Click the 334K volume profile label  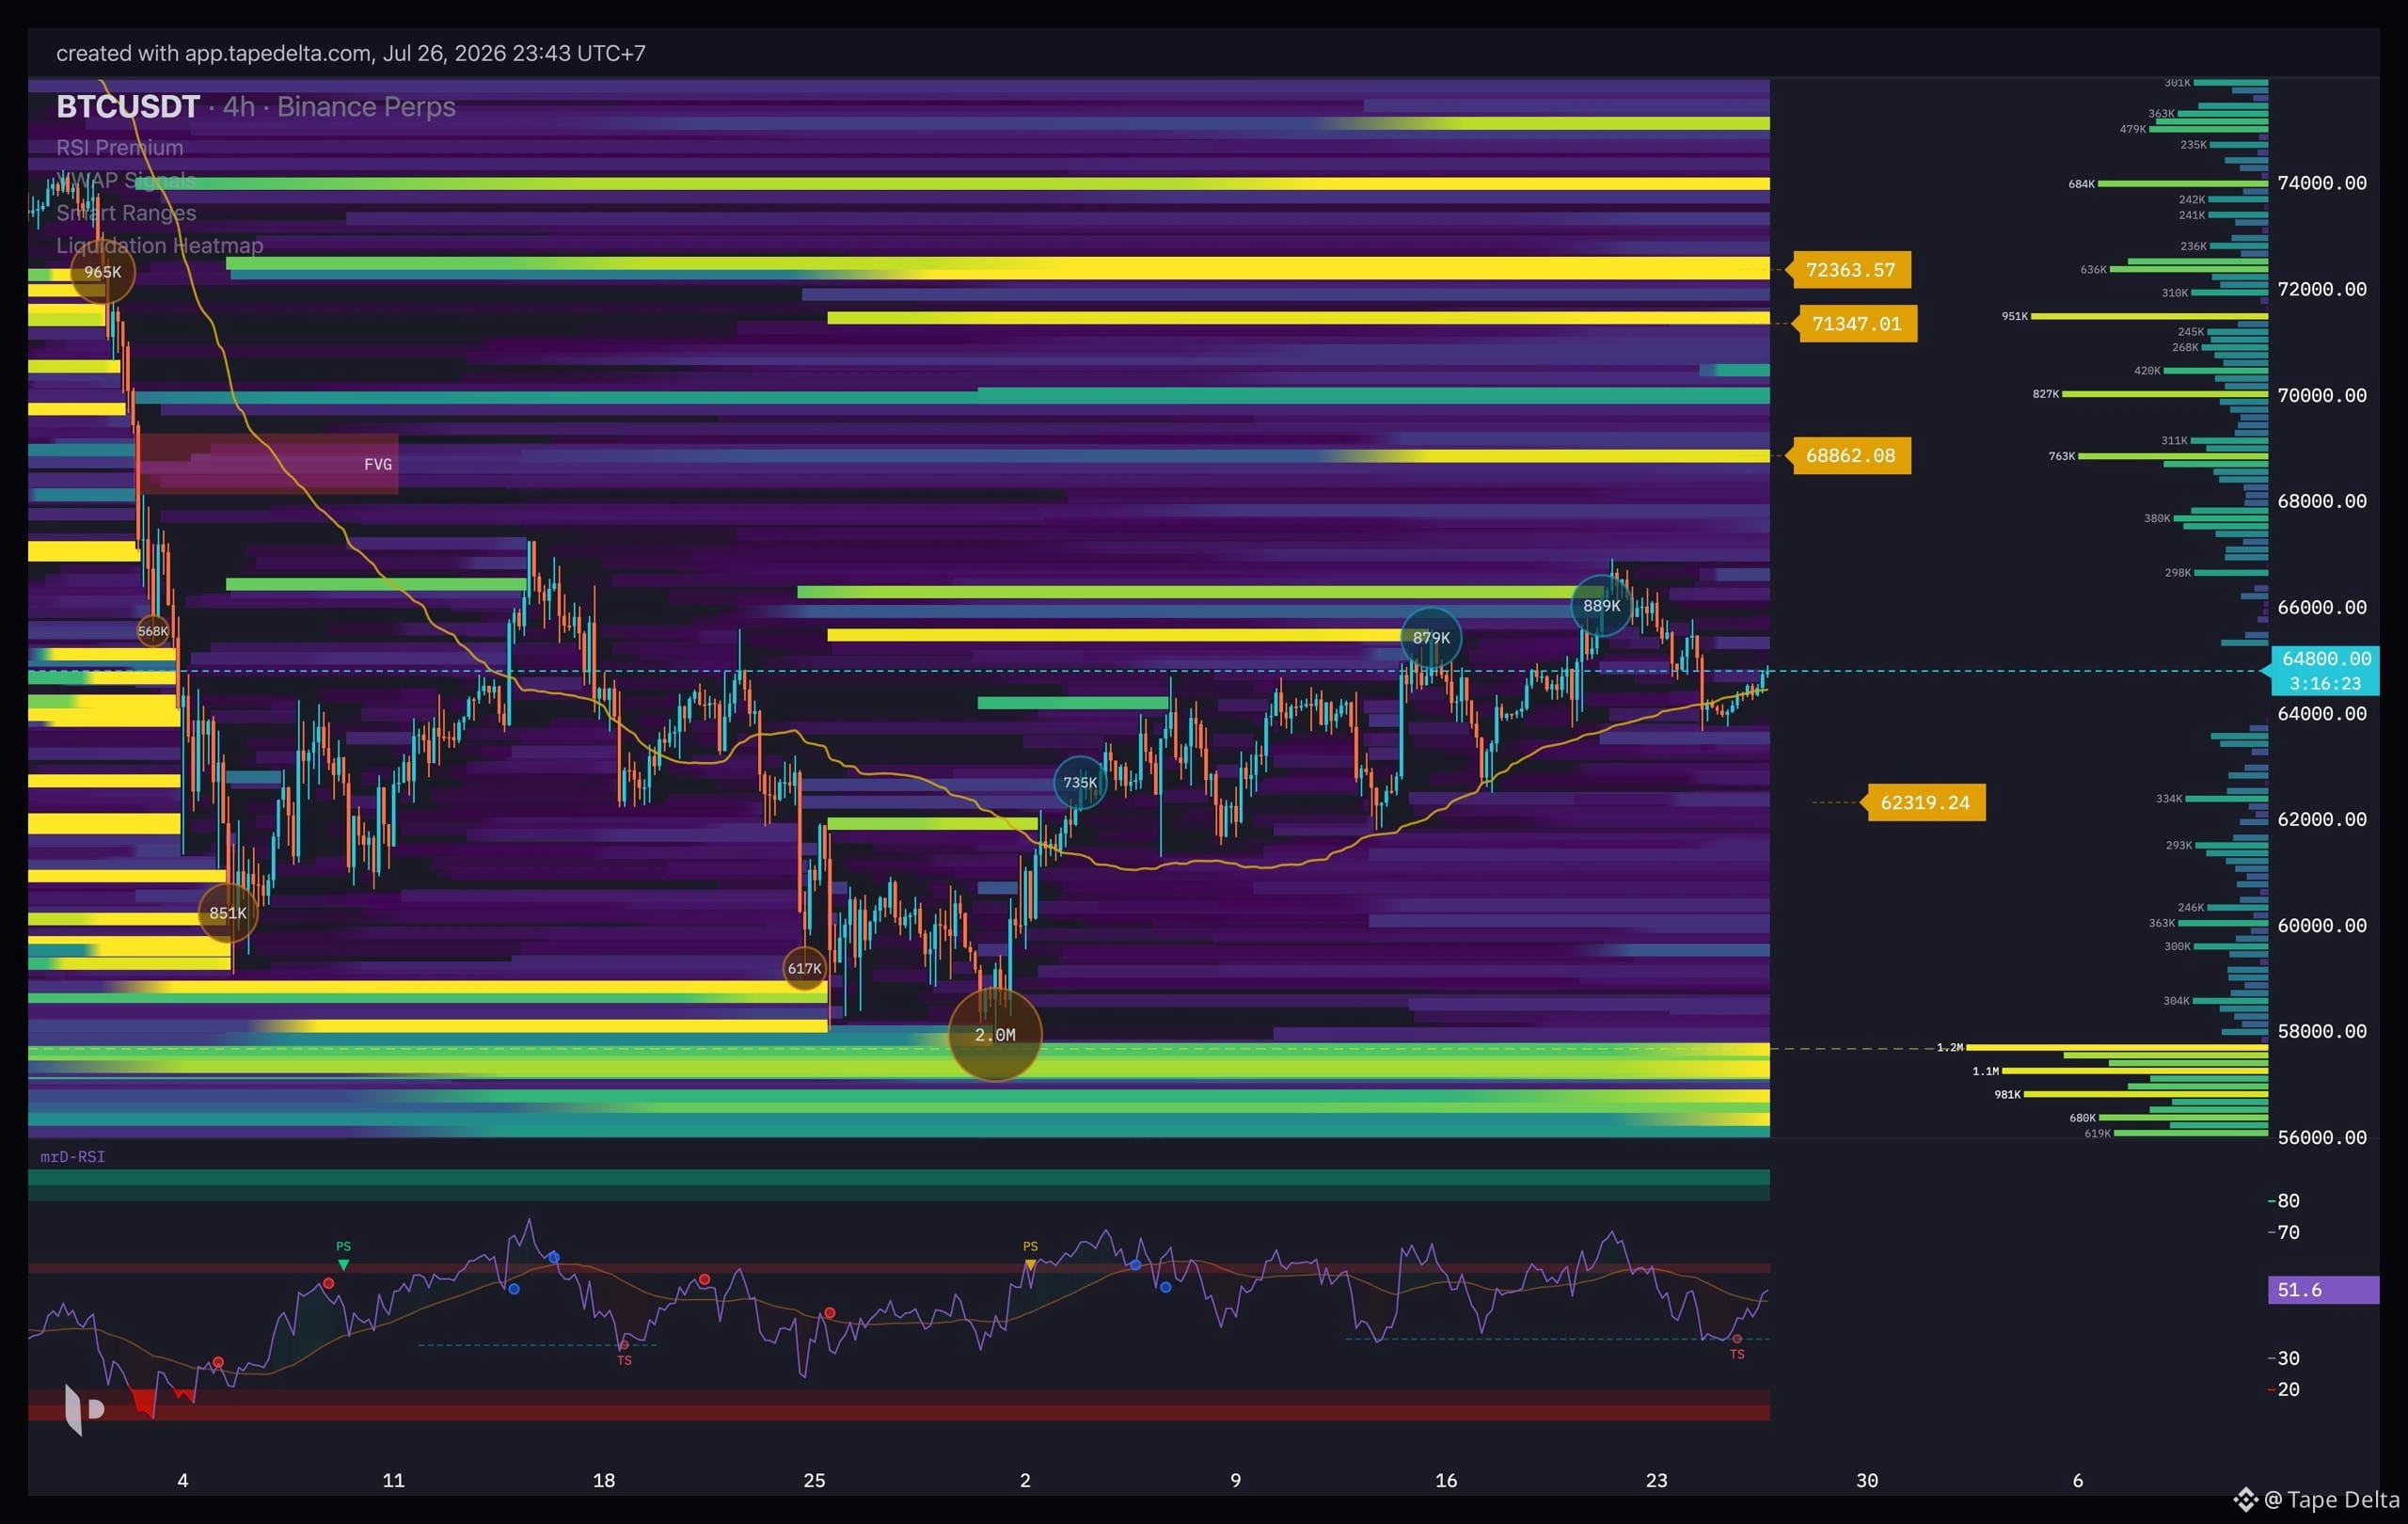[x=2170, y=798]
